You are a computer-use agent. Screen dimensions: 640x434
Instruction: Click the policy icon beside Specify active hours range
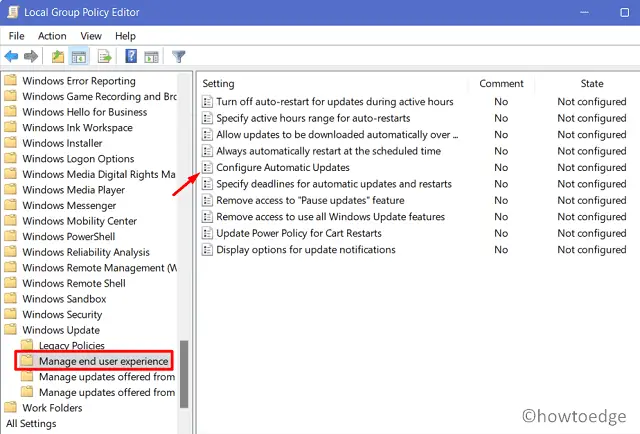click(x=207, y=118)
